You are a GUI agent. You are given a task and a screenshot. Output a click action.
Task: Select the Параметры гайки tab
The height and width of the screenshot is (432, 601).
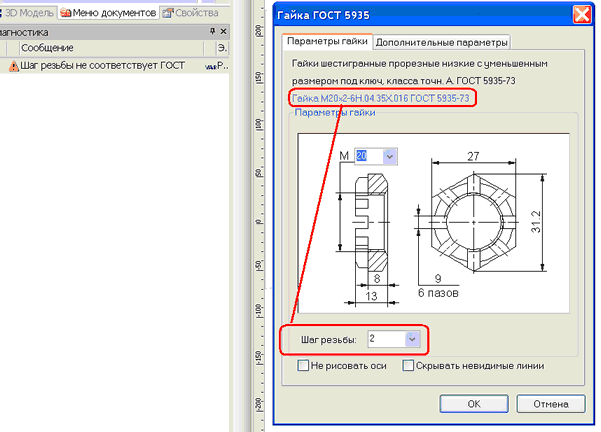point(328,41)
